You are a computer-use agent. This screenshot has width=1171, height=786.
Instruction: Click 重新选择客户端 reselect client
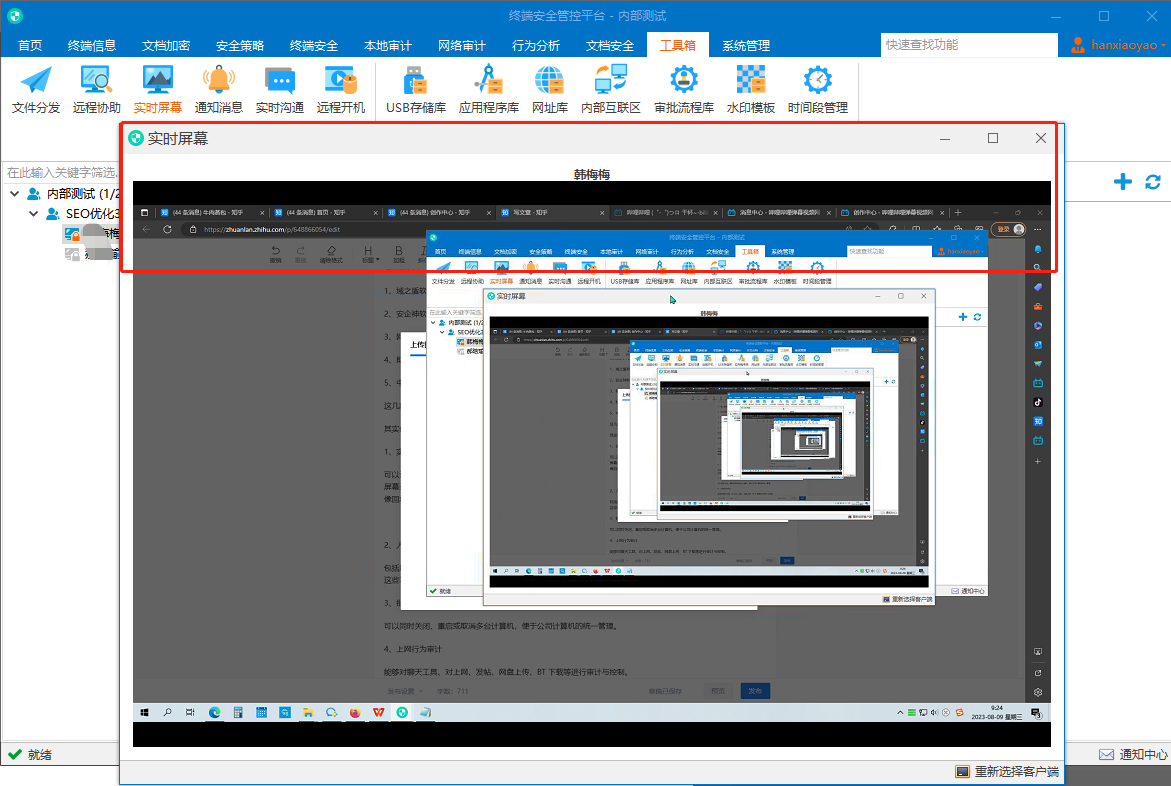(1007, 772)
